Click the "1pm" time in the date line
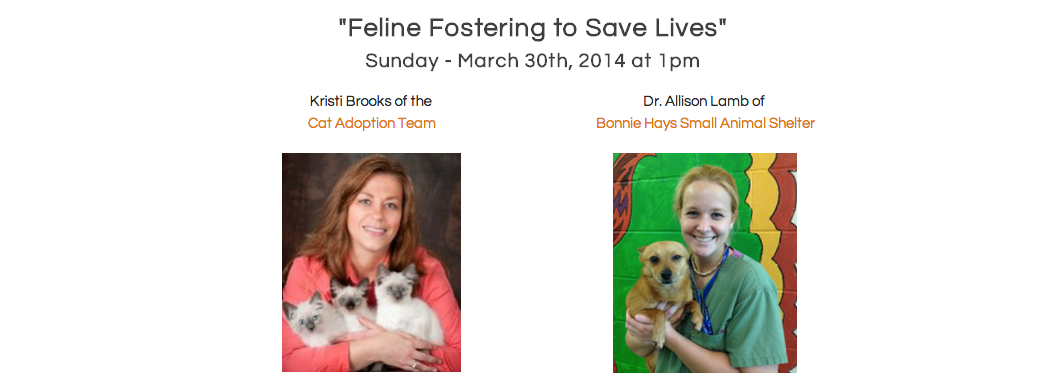 pos(679,61)
